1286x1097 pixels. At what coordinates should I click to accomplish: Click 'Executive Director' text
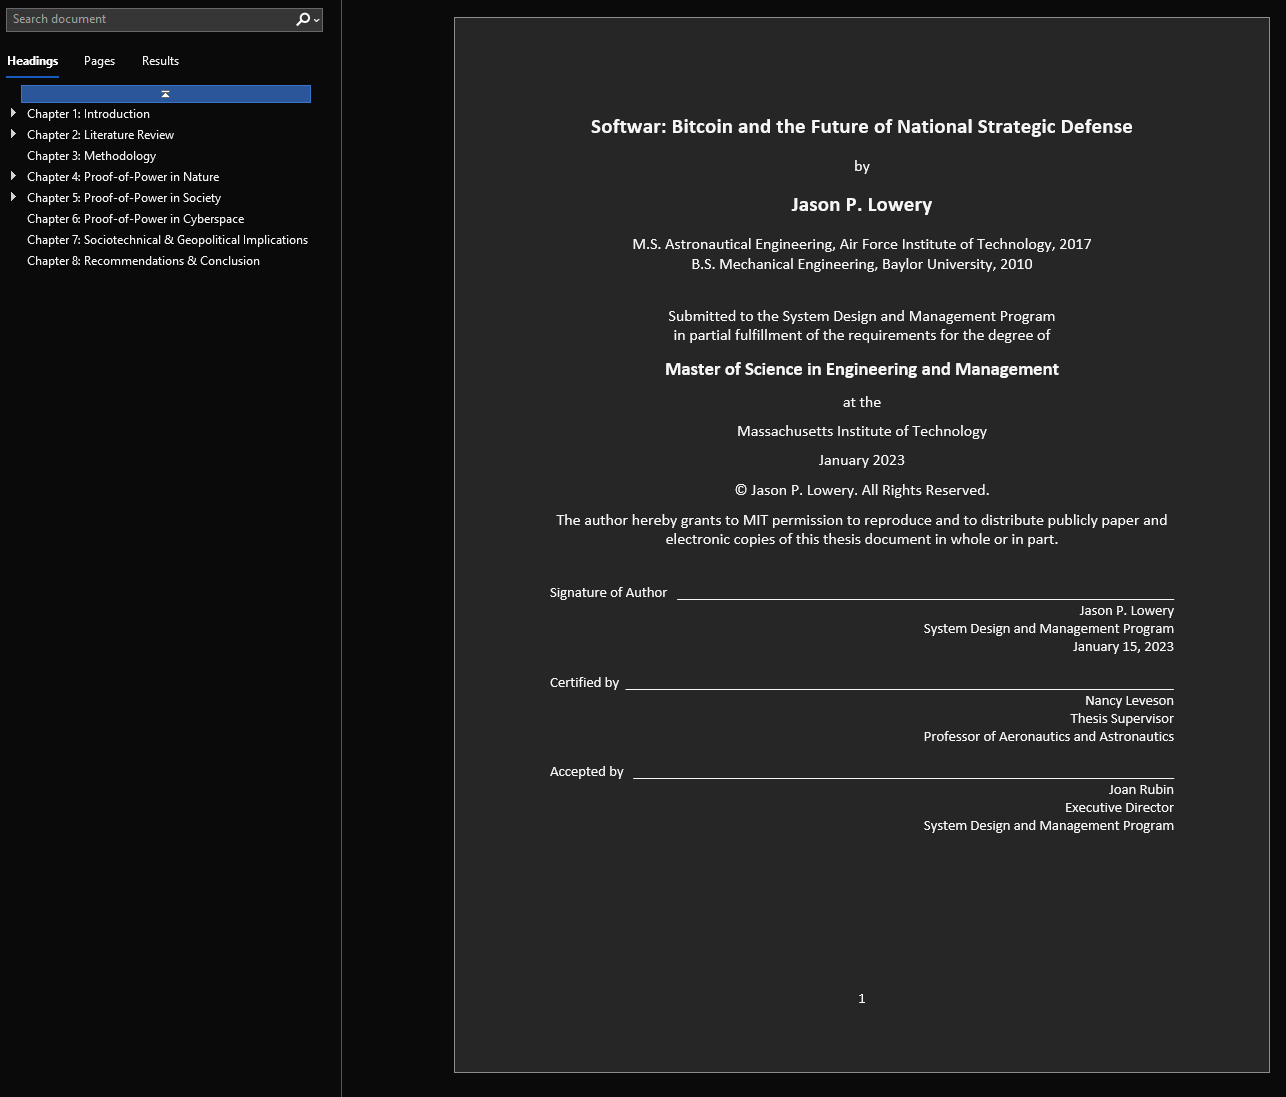pyautogui.click(x=1119, y=808)
